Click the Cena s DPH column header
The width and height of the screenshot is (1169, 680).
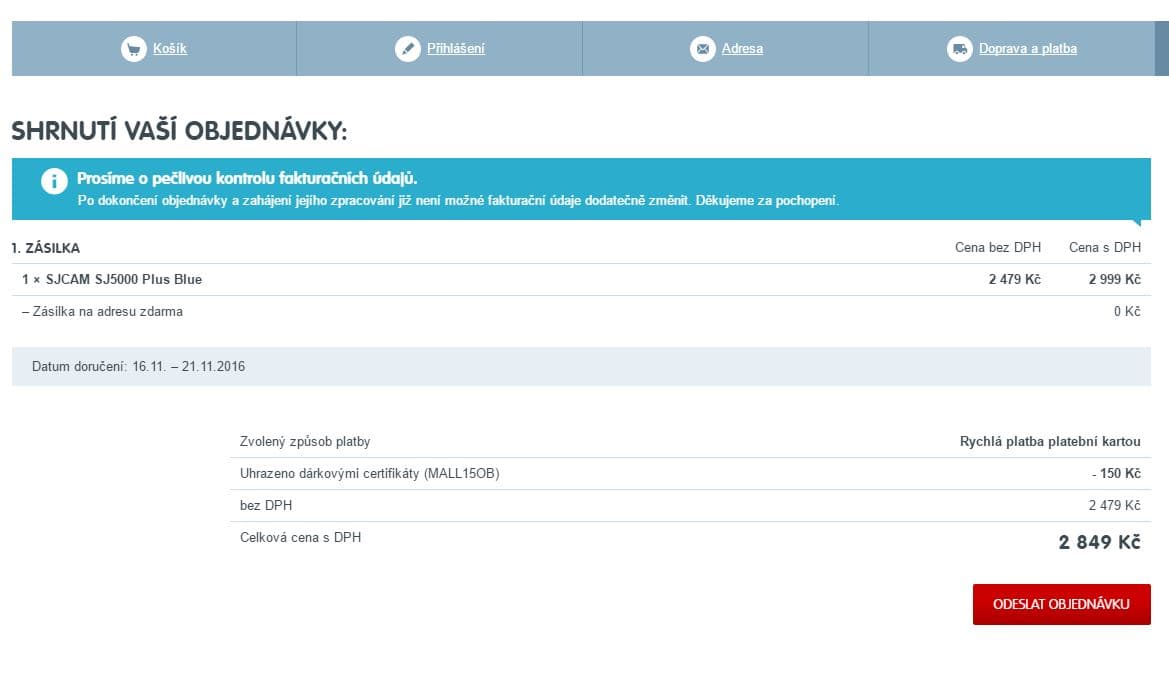tap(1105, 248)
